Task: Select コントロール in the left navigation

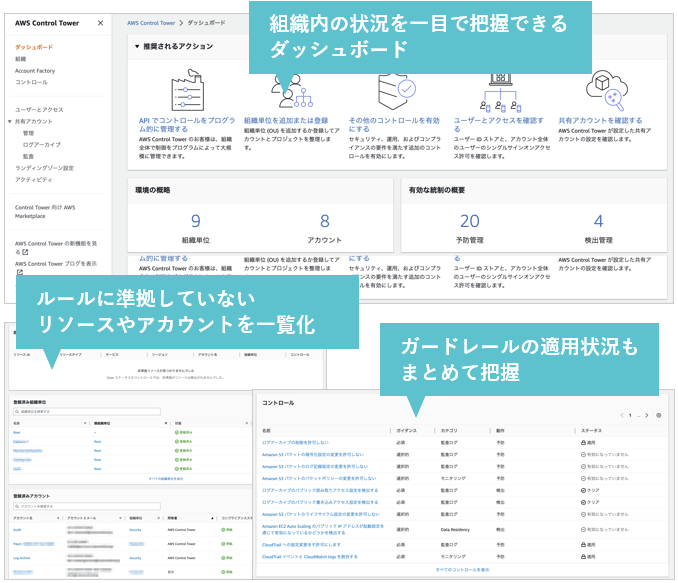Action: click(31, 82)
